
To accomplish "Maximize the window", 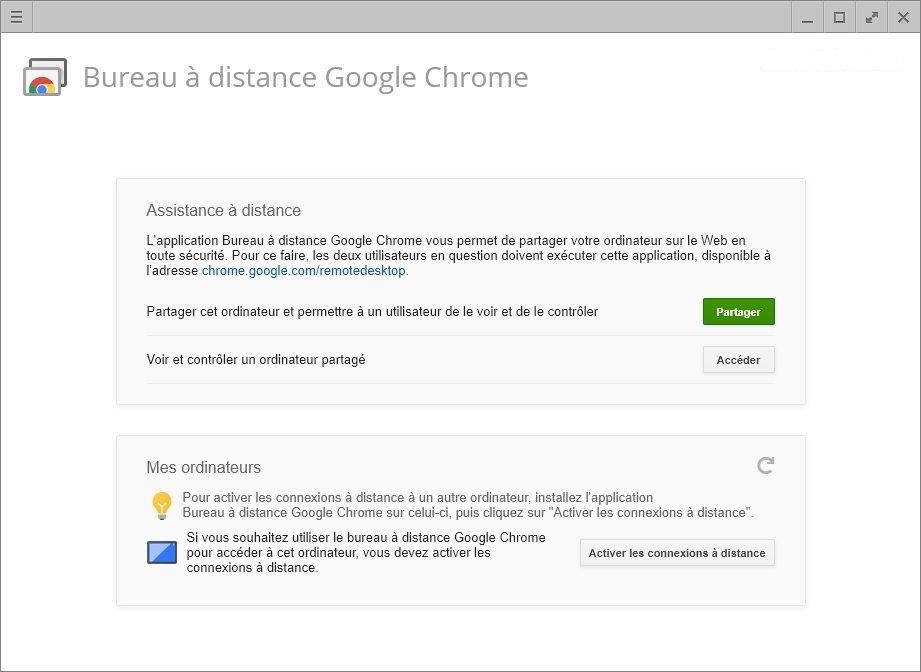I will point(840,17).
